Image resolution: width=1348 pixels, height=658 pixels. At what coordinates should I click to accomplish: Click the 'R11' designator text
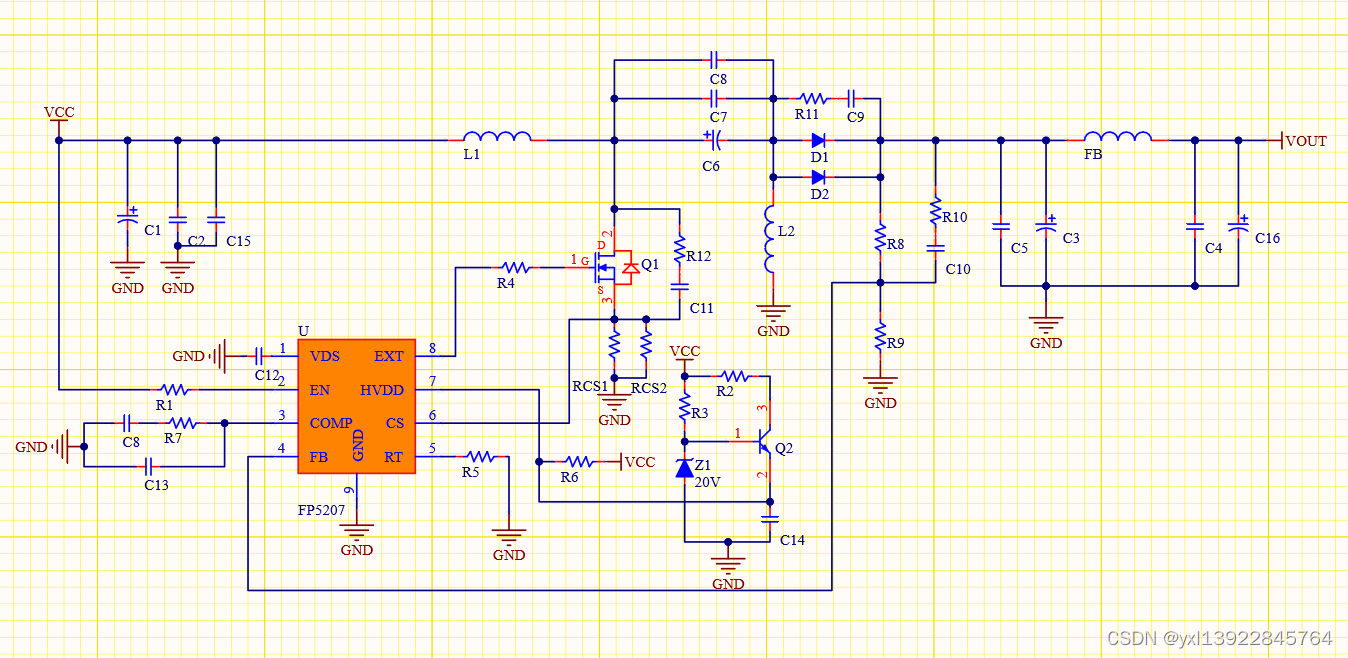click(x=807, y=115)
